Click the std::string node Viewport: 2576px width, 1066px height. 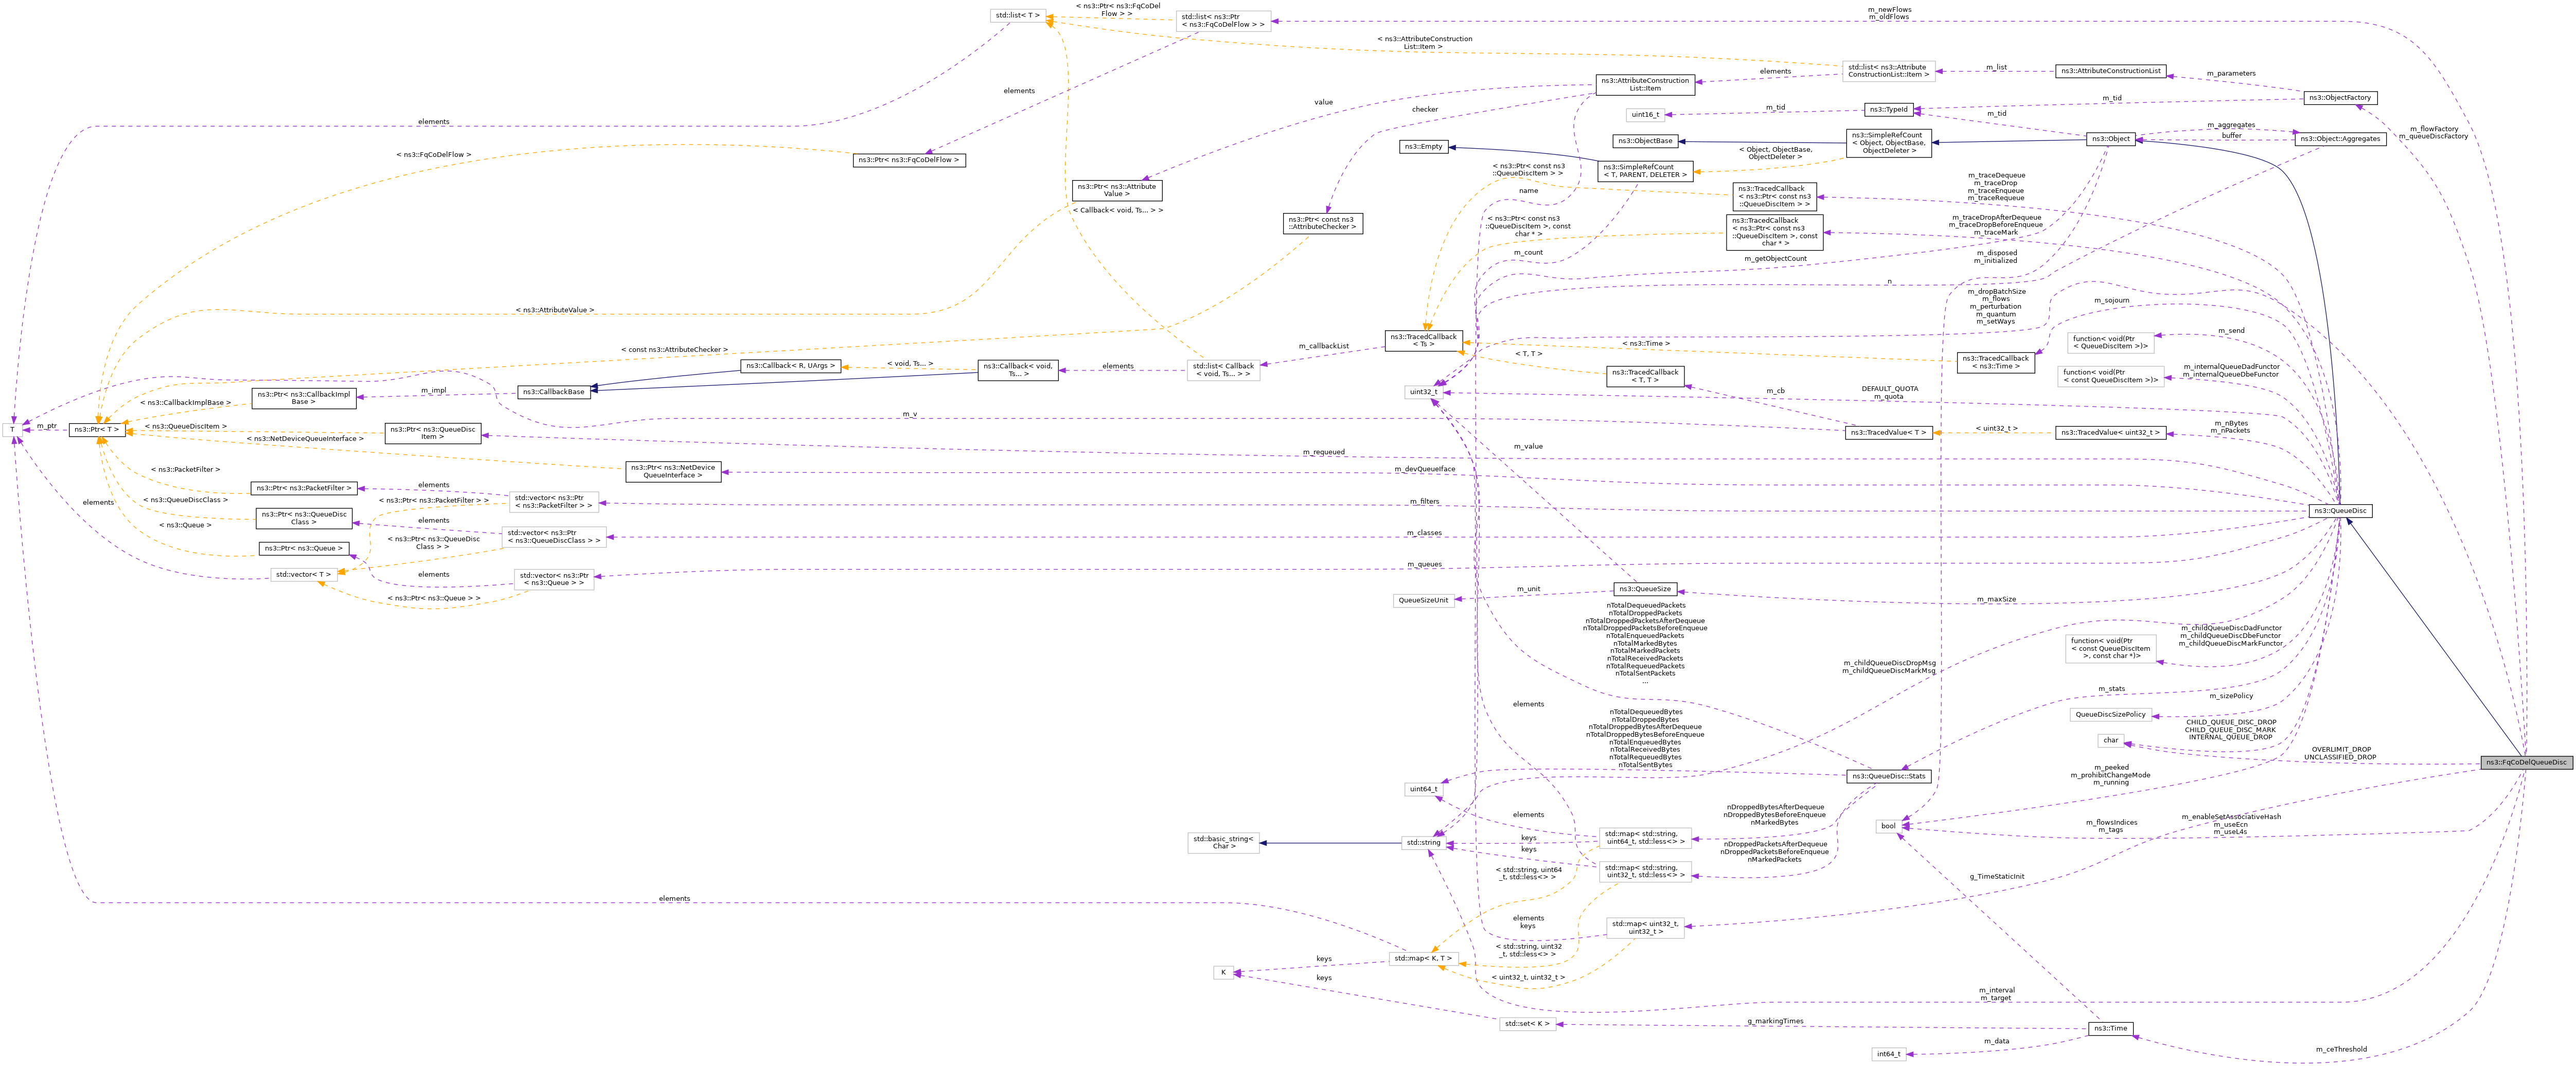coord(1425,843)
